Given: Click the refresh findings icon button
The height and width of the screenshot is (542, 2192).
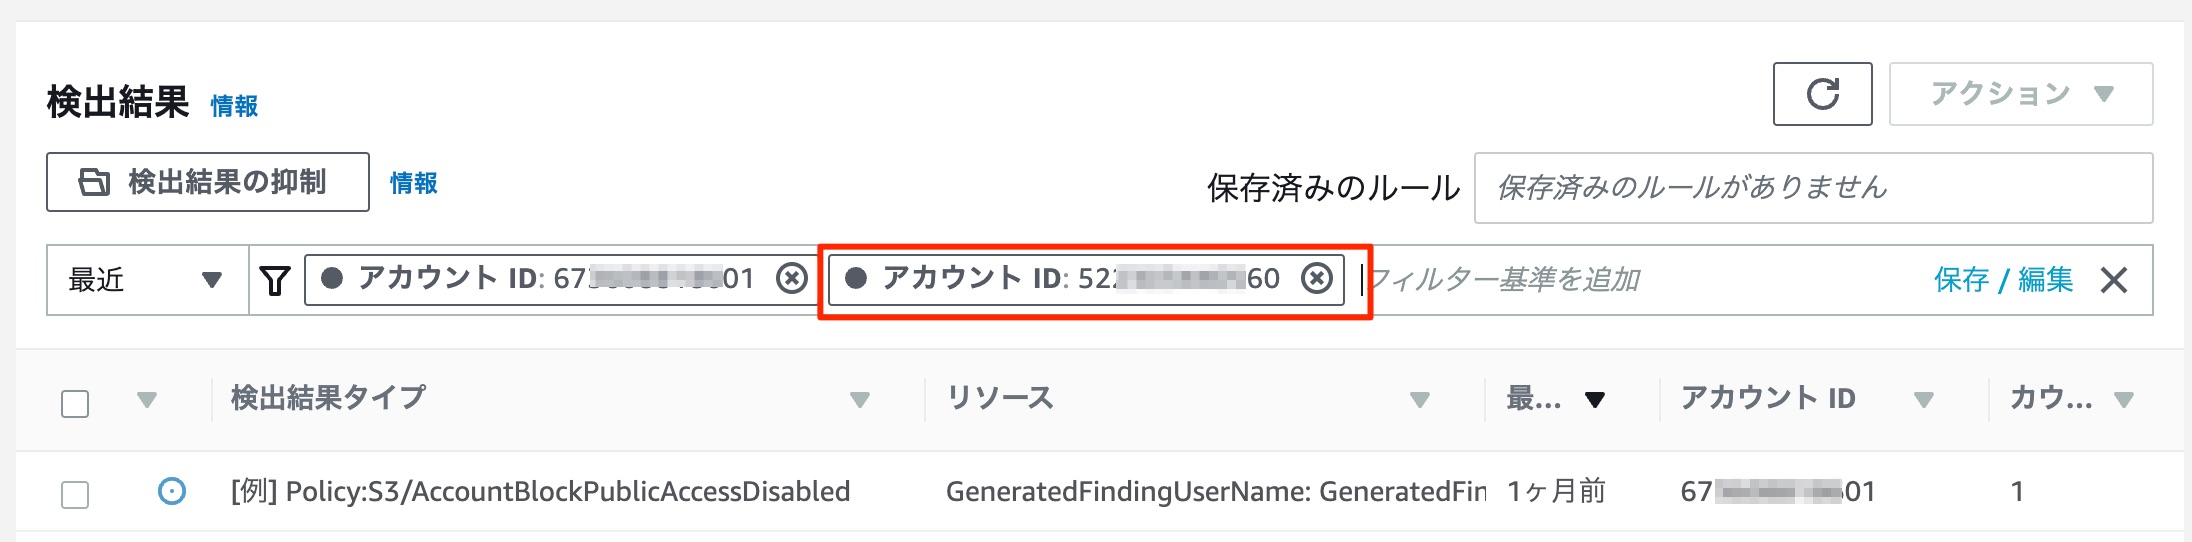Looking at the screenshot, I should (1822, 94).
